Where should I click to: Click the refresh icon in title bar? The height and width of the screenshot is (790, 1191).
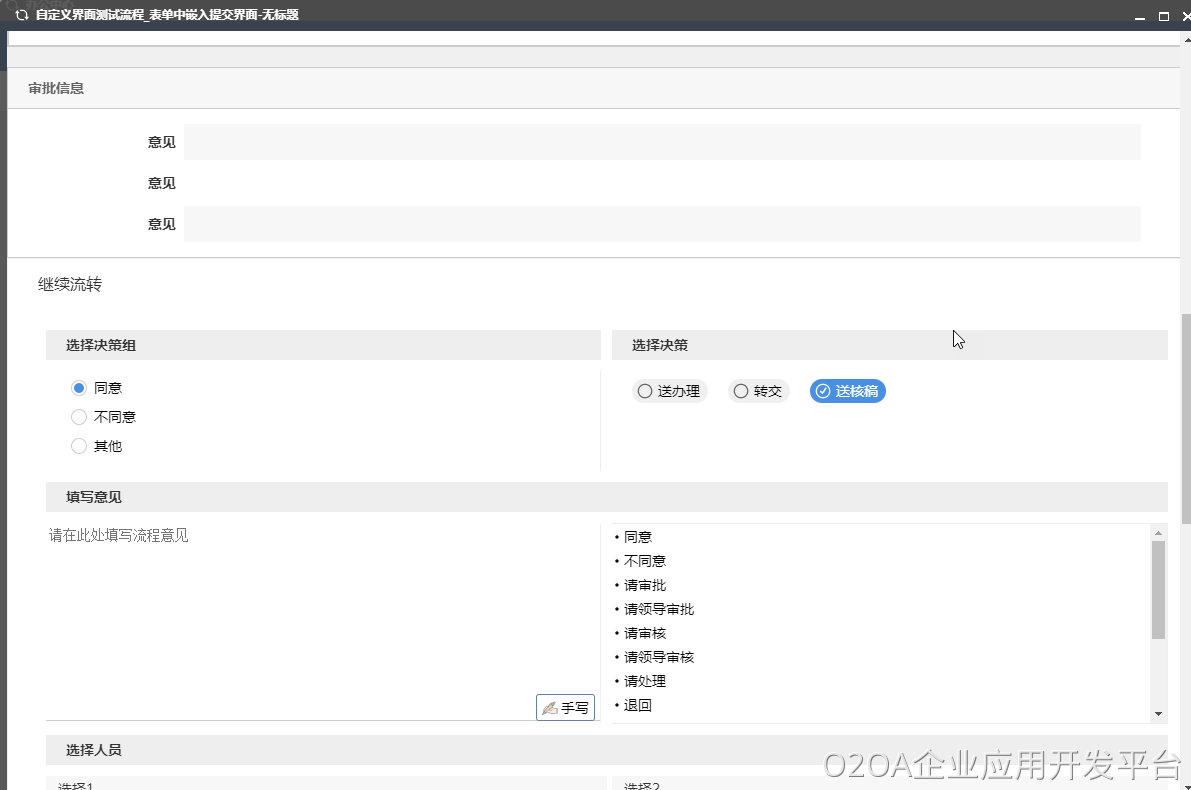[21, 15]
